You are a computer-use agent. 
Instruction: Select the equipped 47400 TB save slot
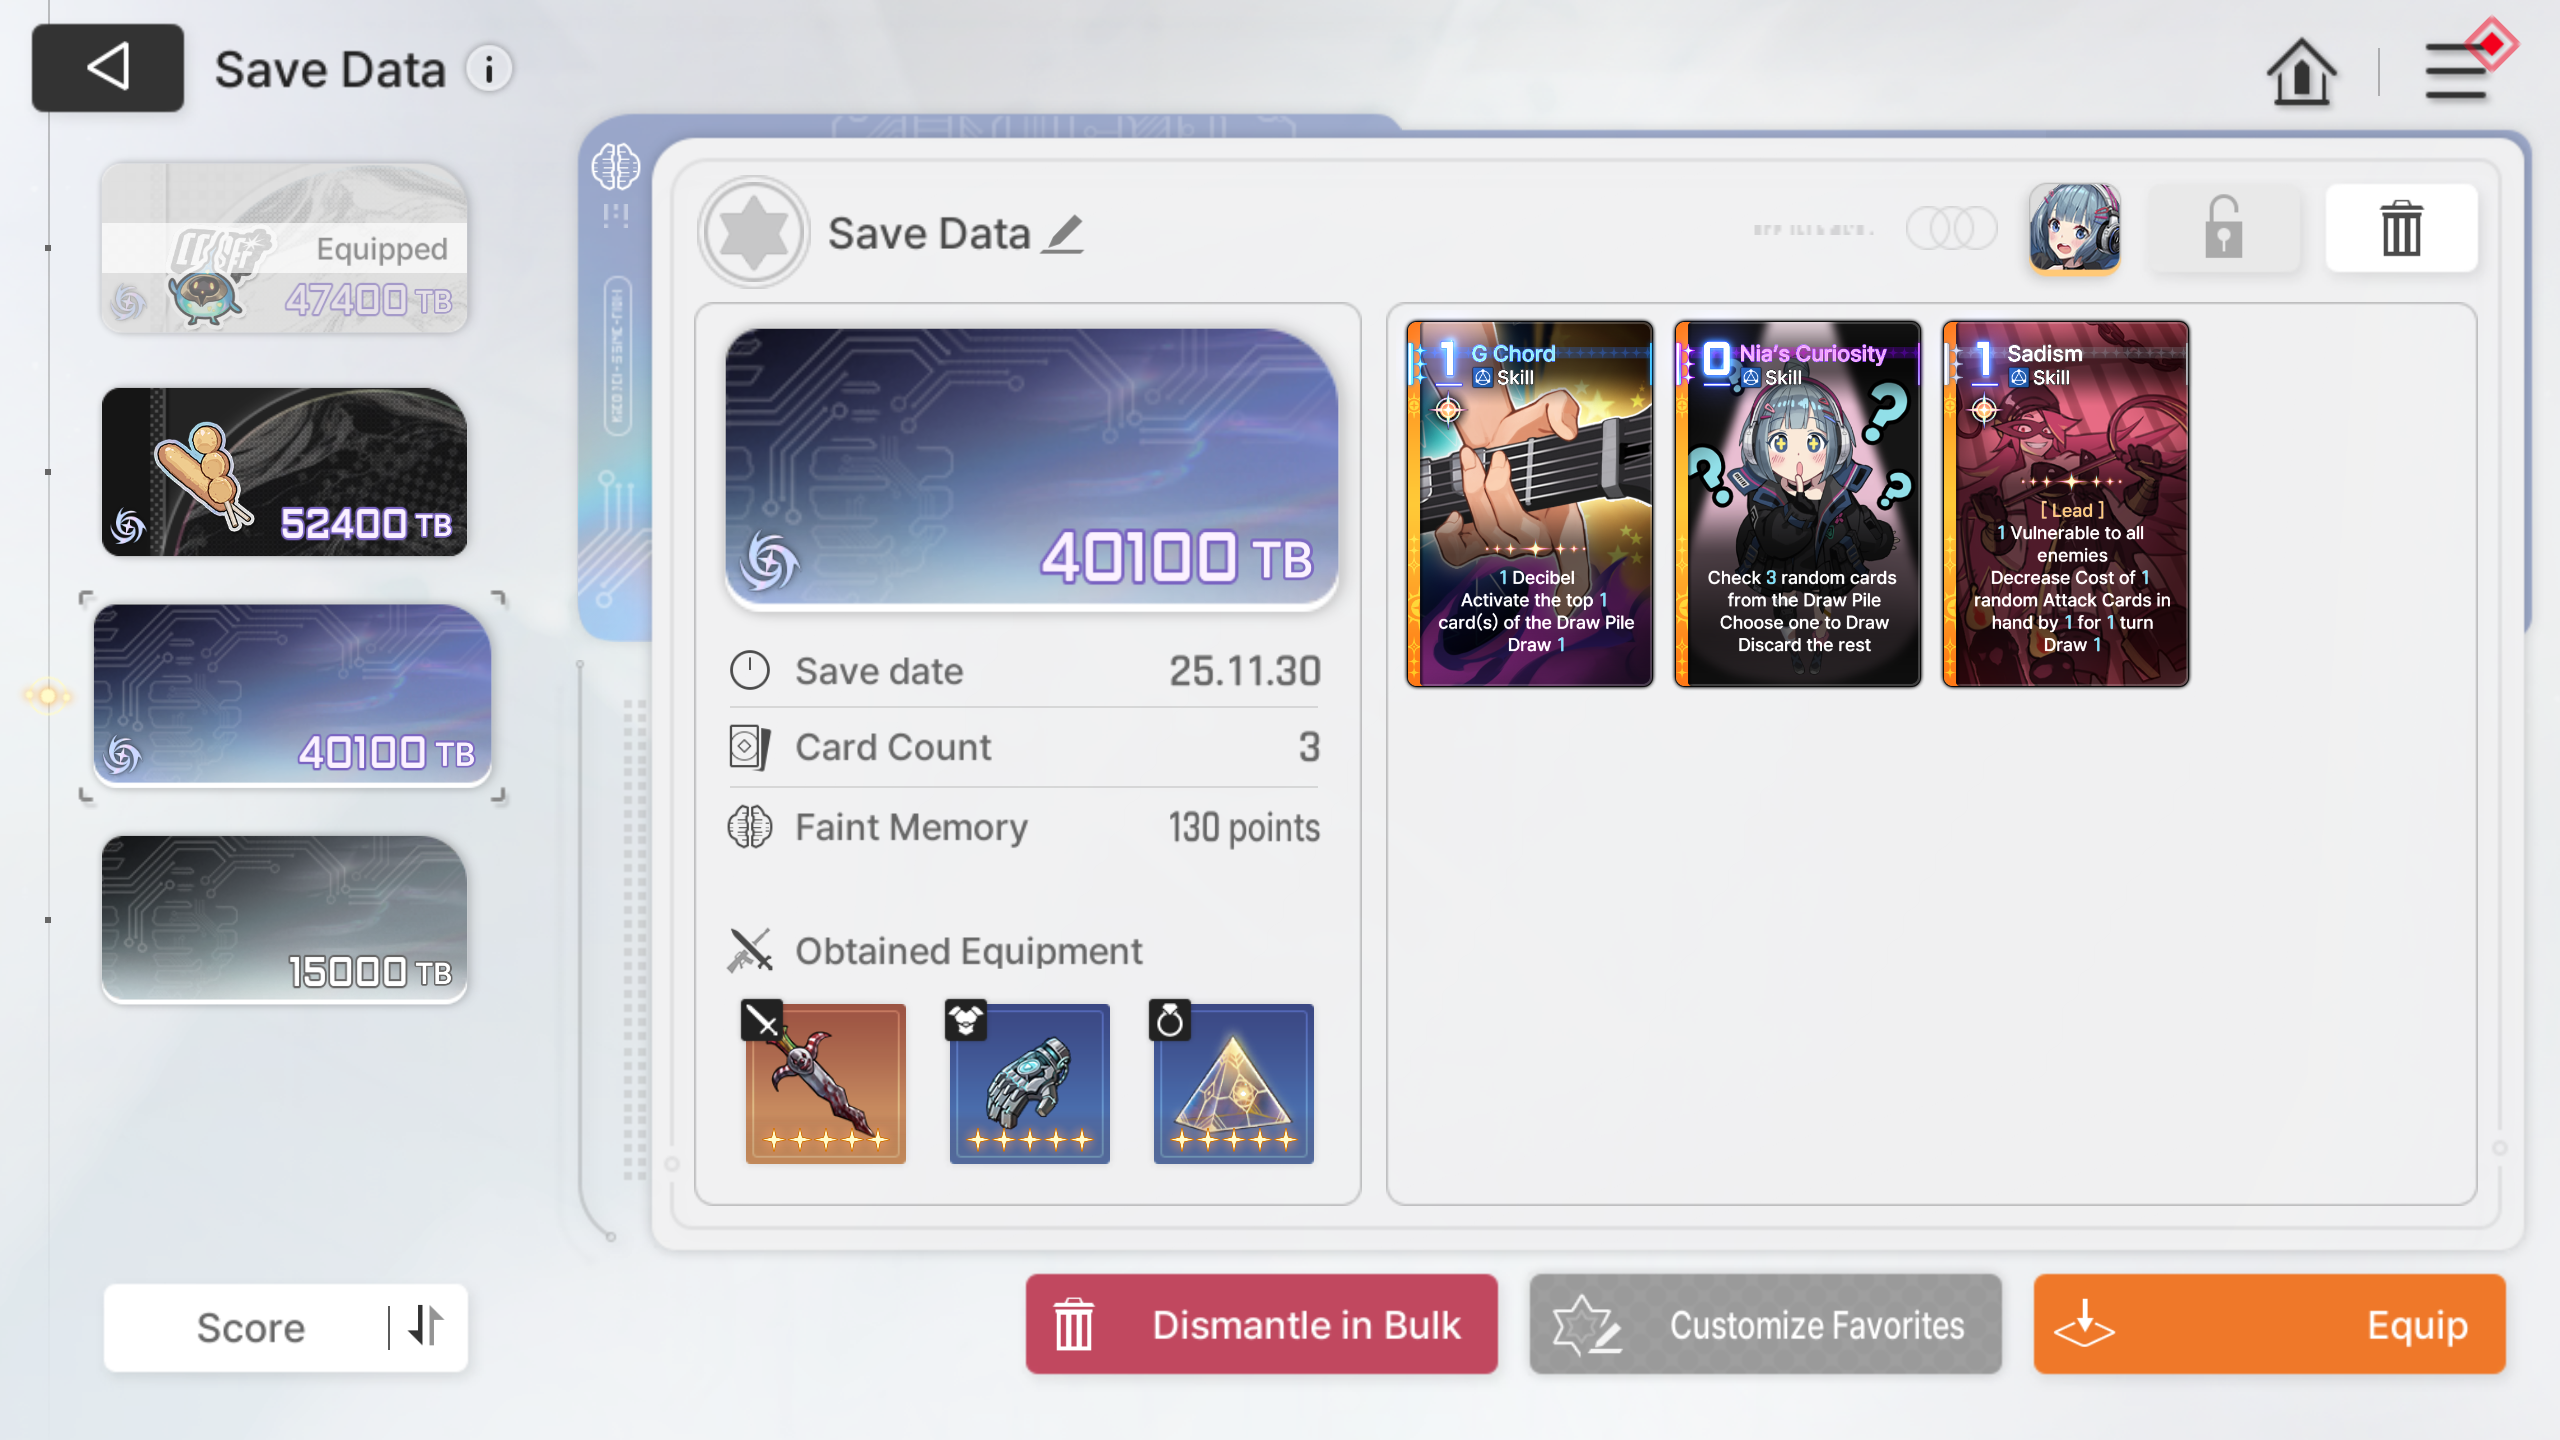tap(284, 248)
